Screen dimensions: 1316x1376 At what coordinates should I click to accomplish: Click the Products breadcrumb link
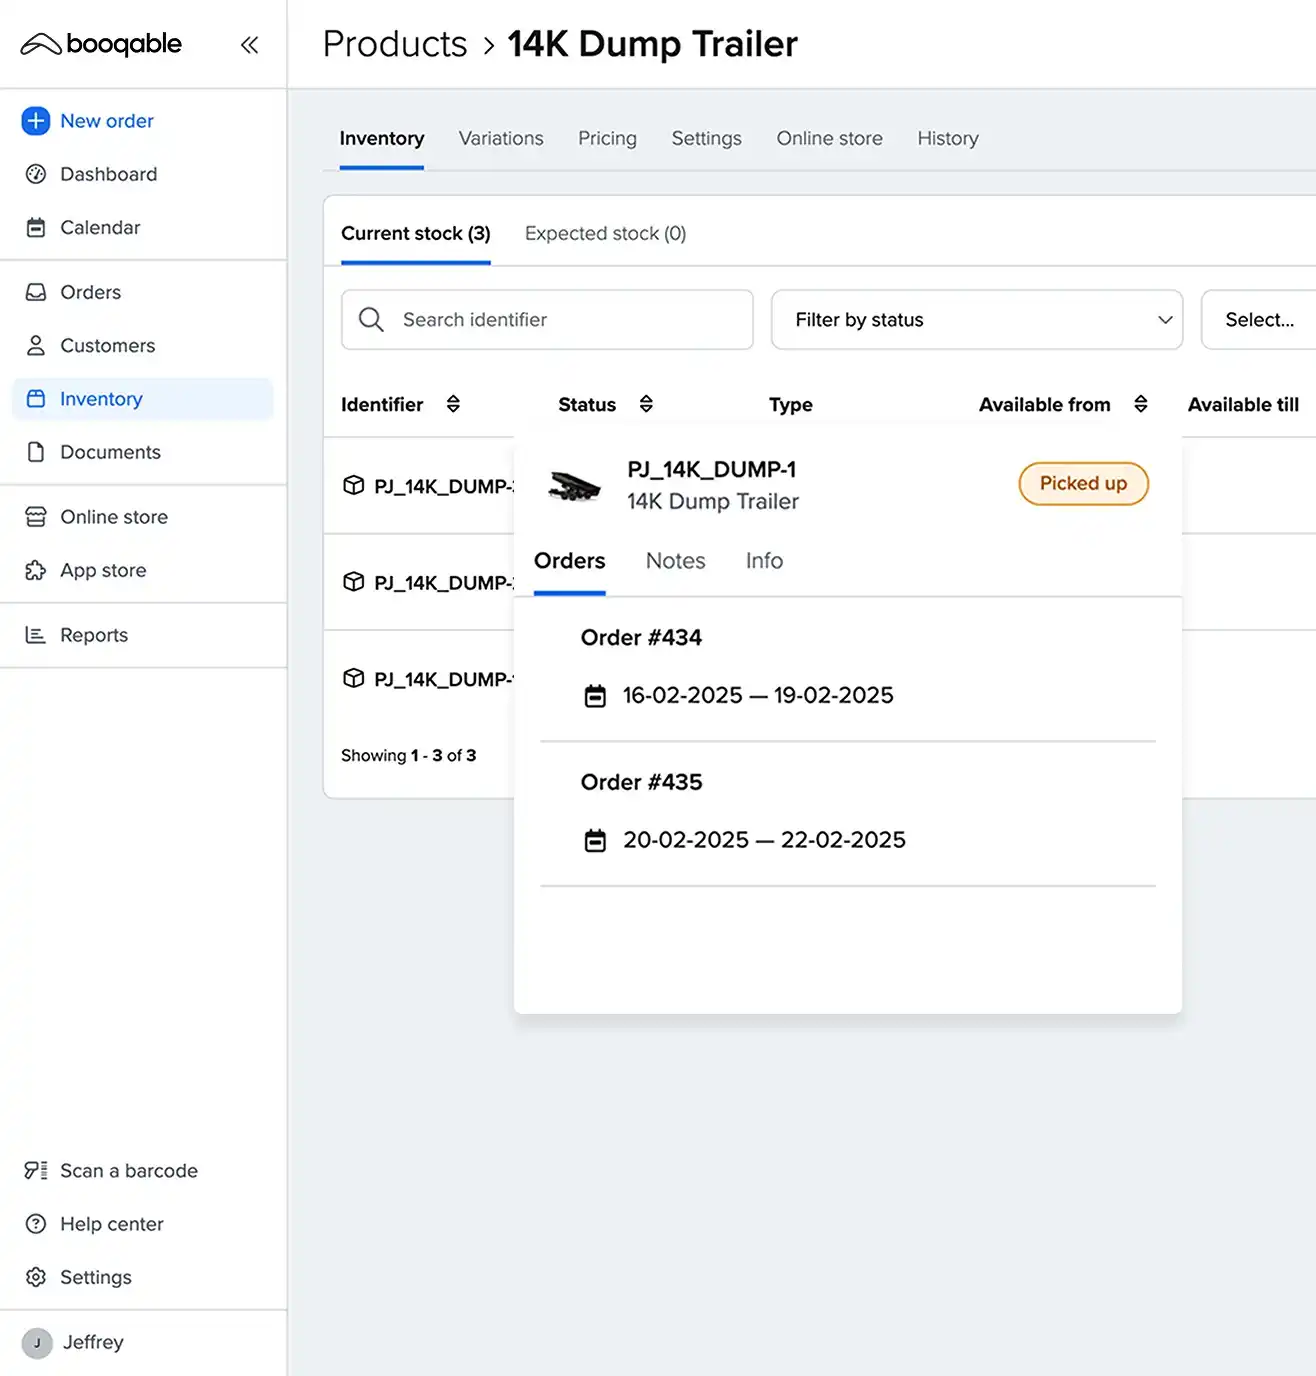click(395, 45)
